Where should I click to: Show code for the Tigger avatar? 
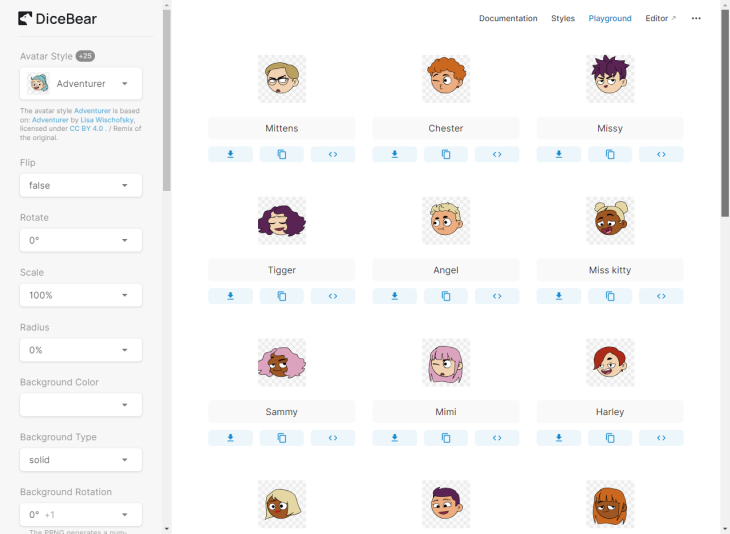click(333, 296)
